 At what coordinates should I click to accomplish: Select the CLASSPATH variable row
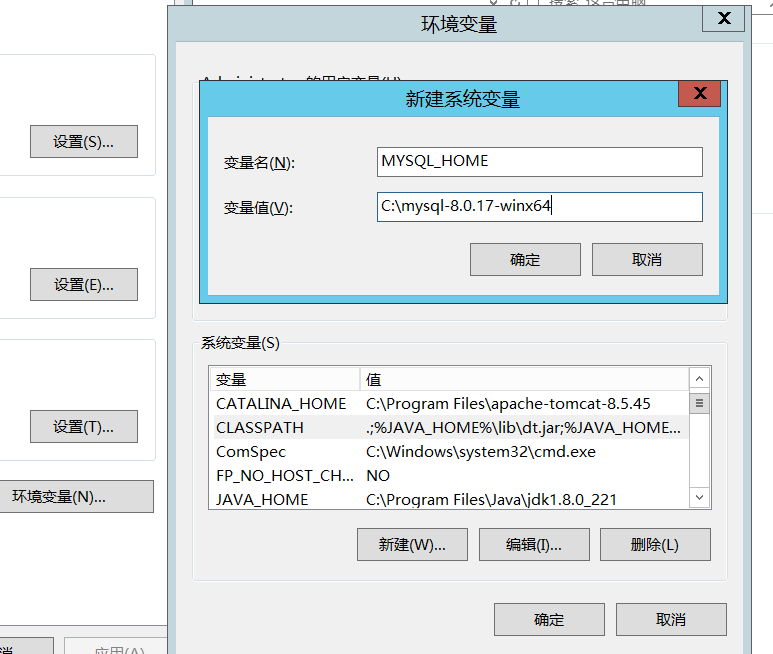click(449, 427)
